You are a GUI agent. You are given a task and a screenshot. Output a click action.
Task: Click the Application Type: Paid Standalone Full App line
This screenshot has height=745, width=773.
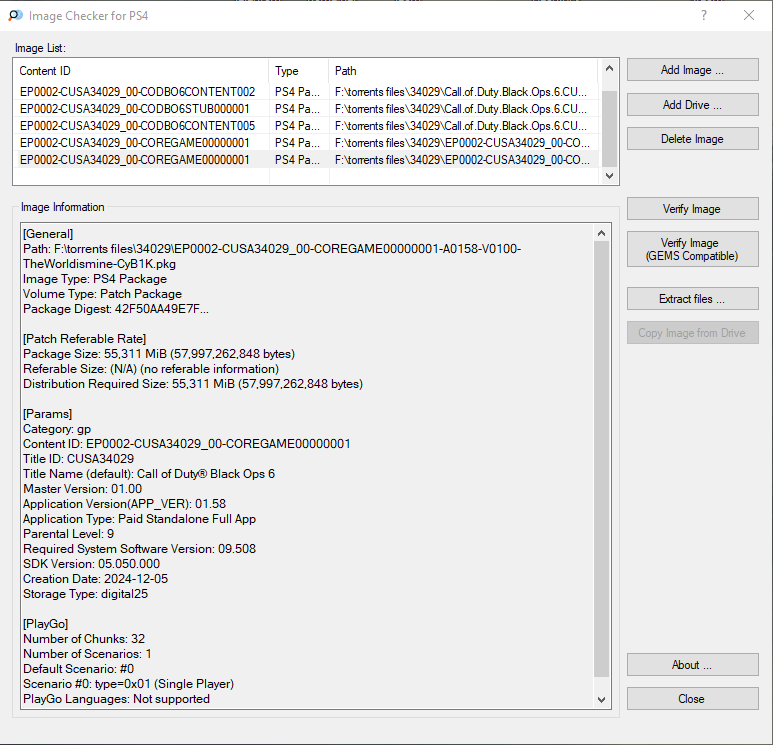(140, 519)
